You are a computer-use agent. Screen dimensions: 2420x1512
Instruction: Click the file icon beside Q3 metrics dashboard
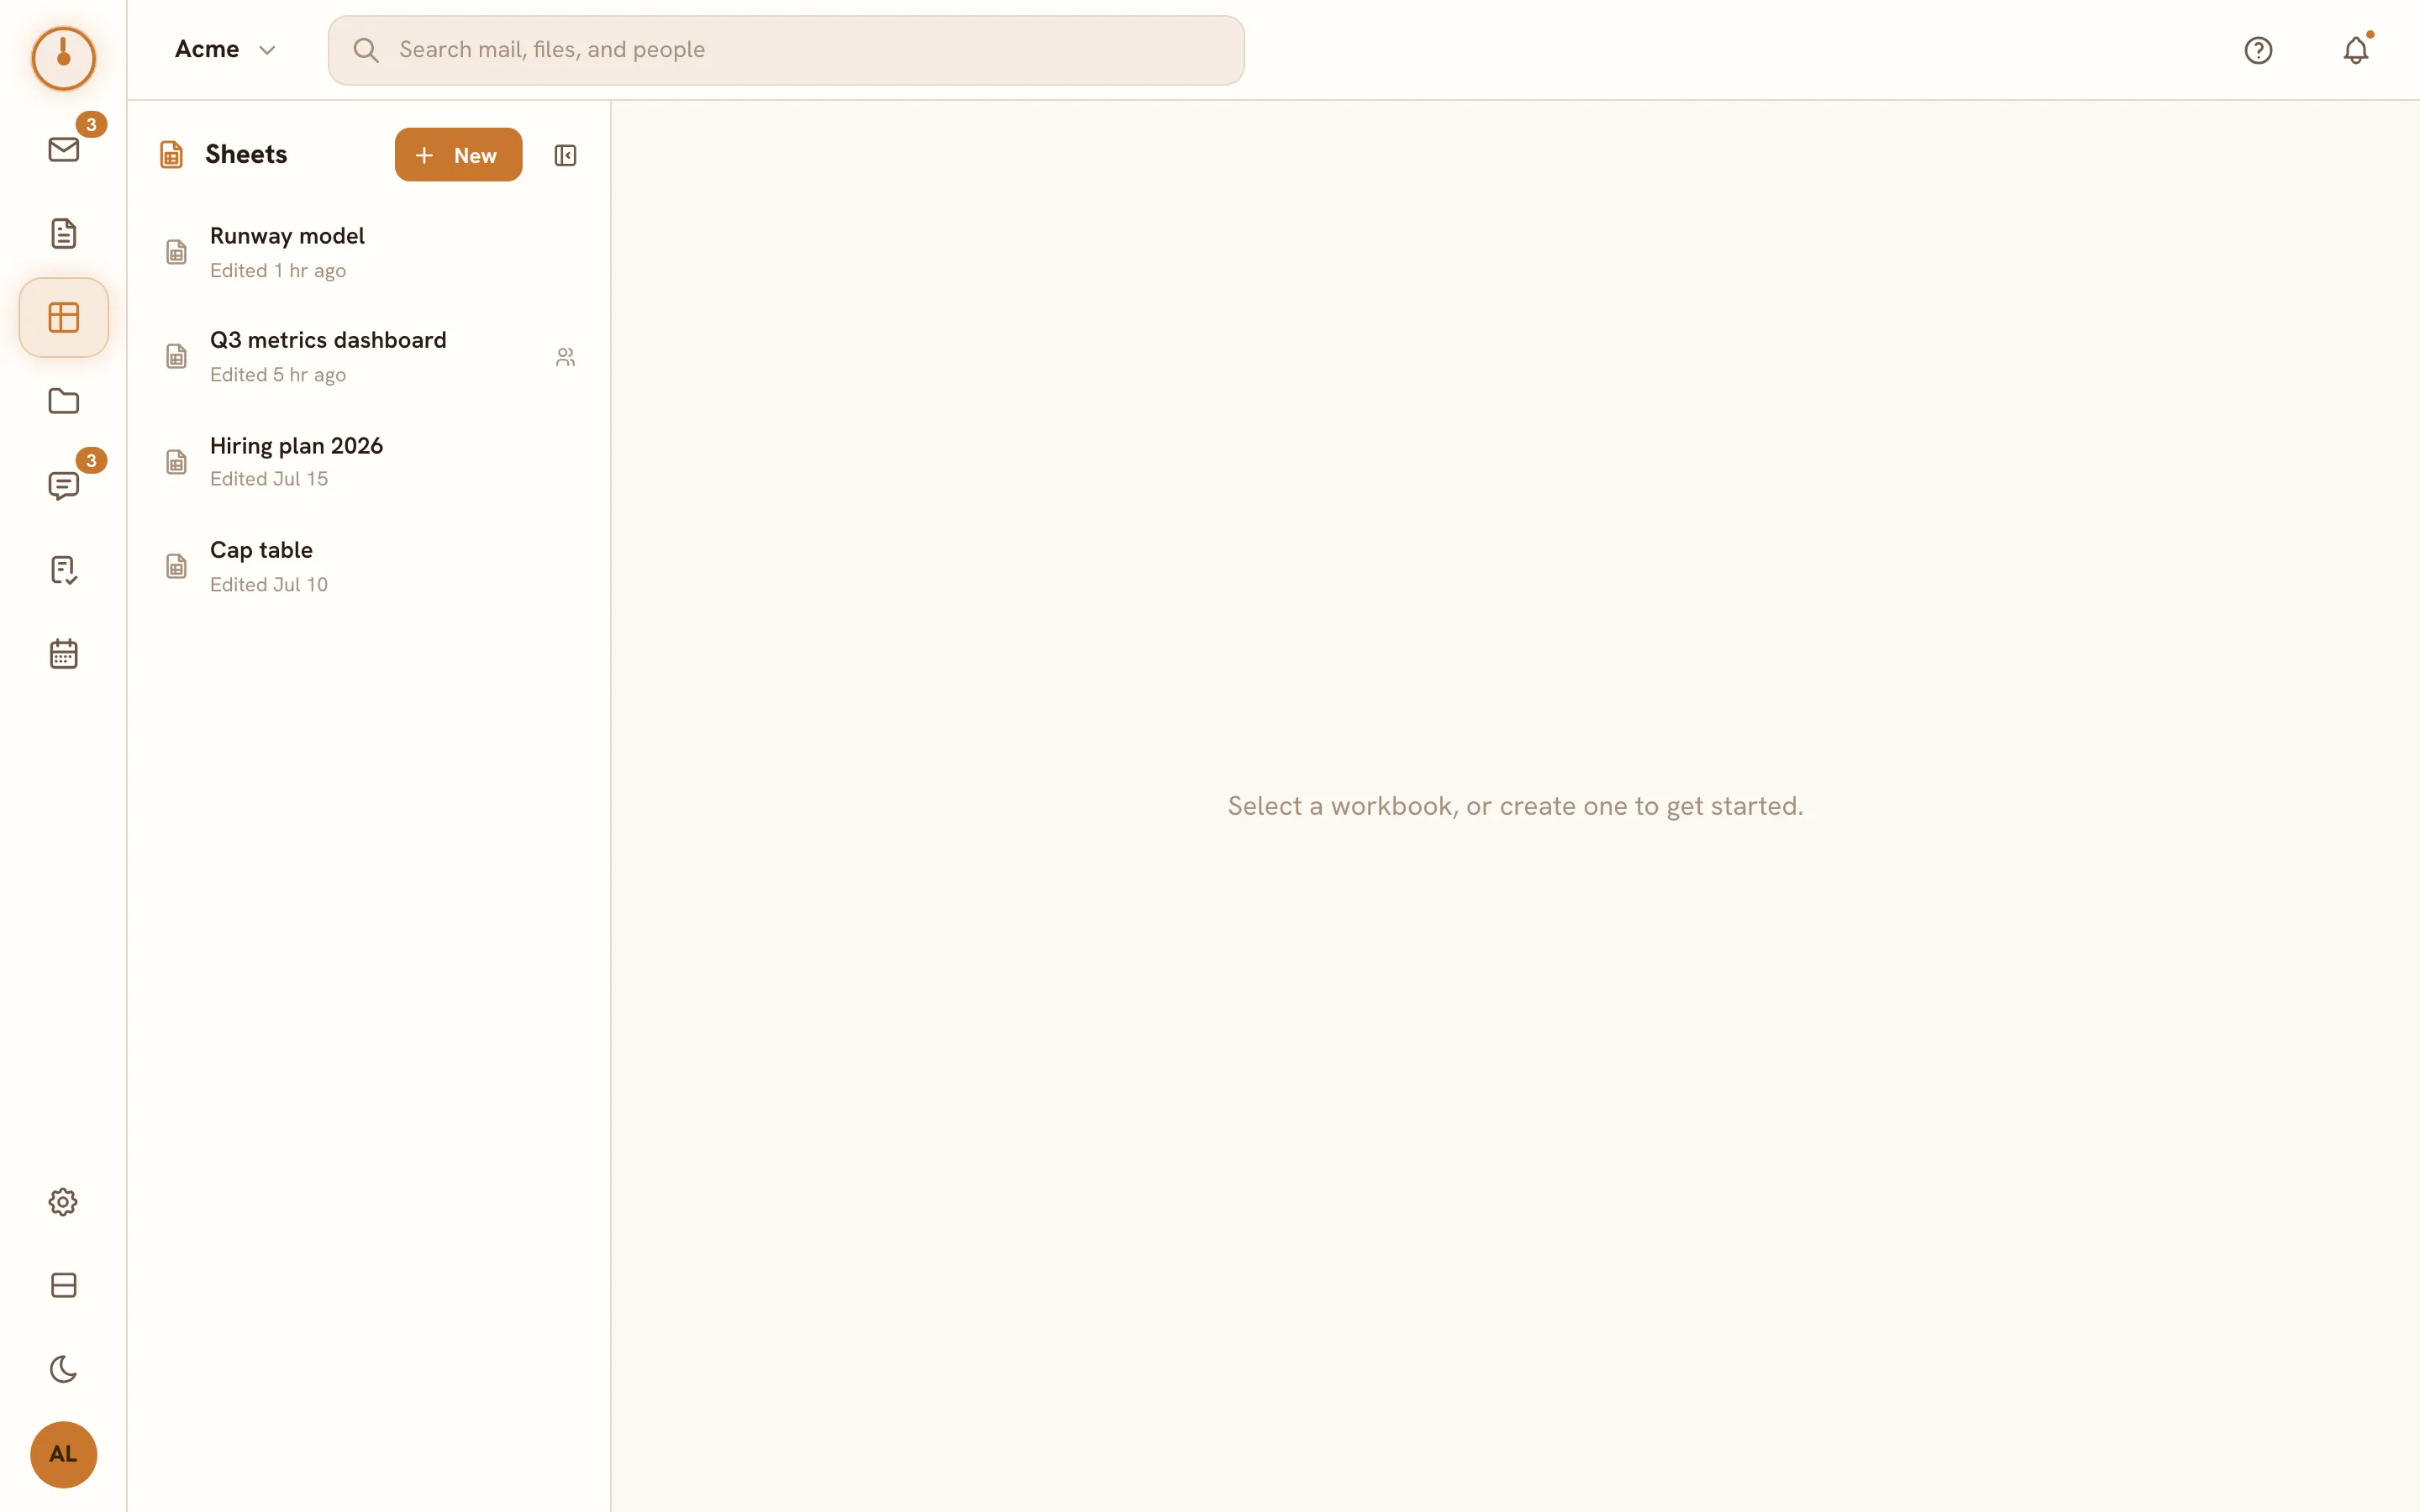[x=176, y=357]
